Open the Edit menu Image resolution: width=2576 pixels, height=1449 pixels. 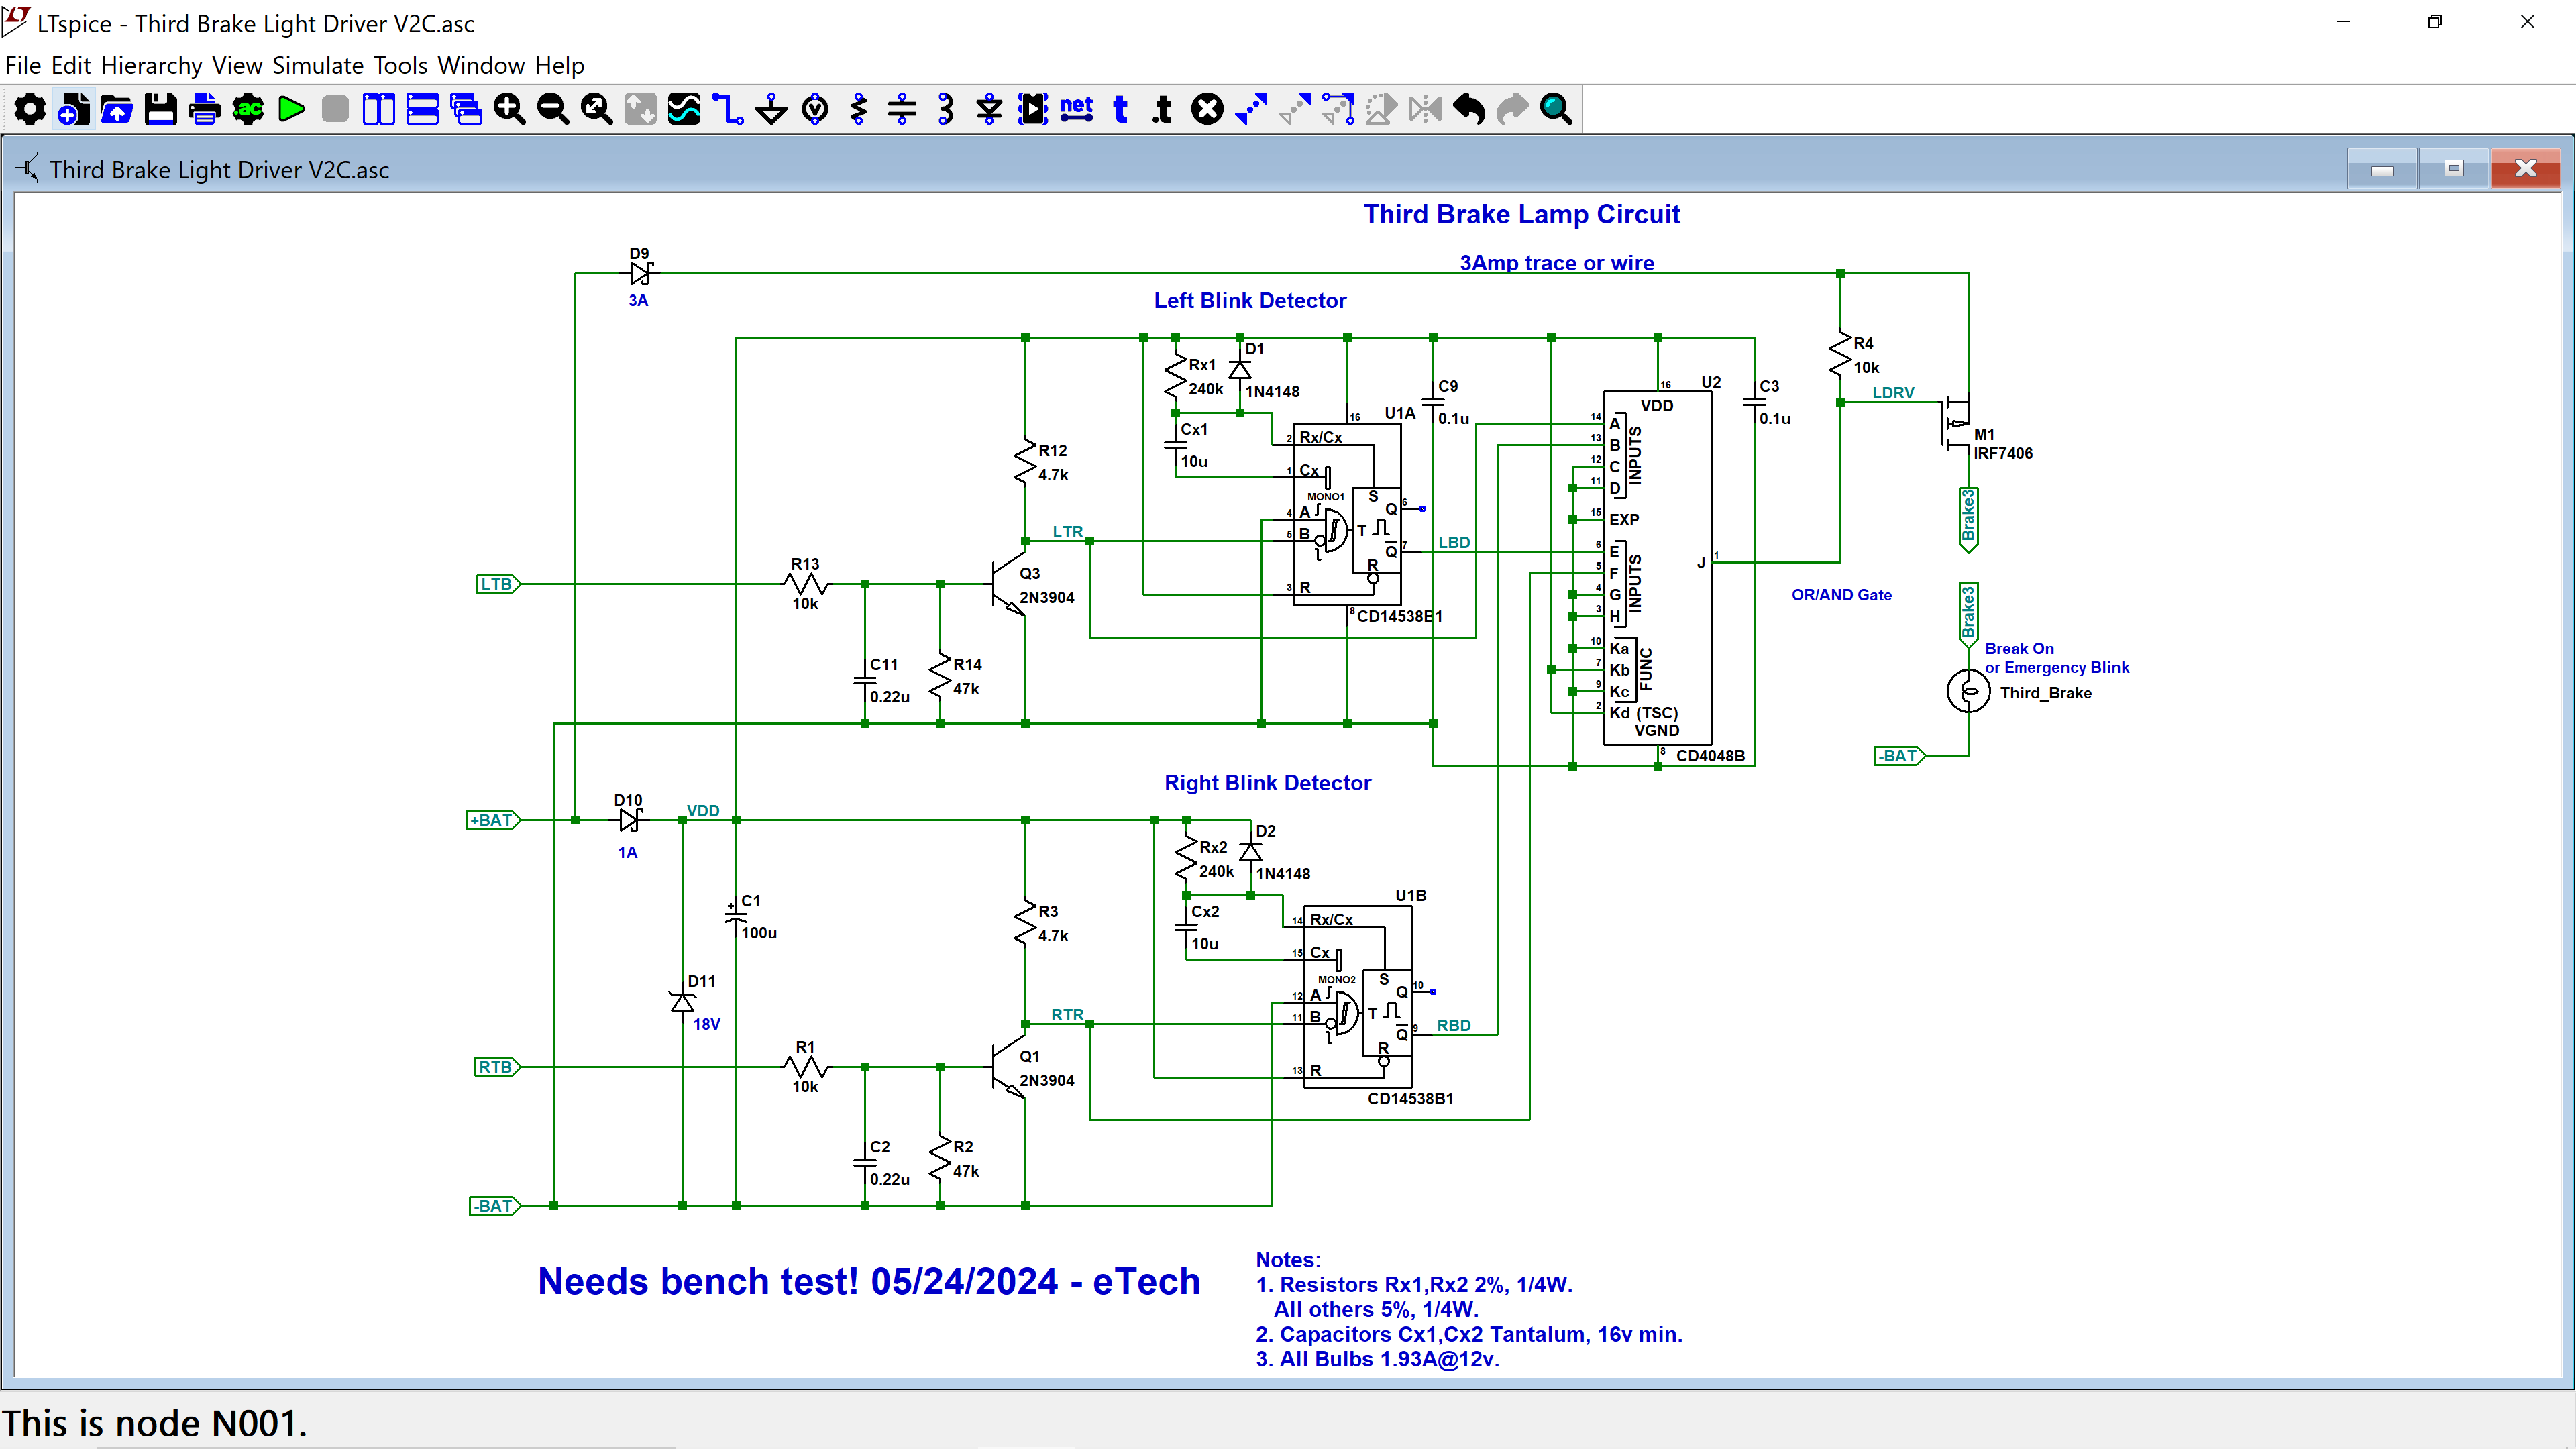coord(71,65)
